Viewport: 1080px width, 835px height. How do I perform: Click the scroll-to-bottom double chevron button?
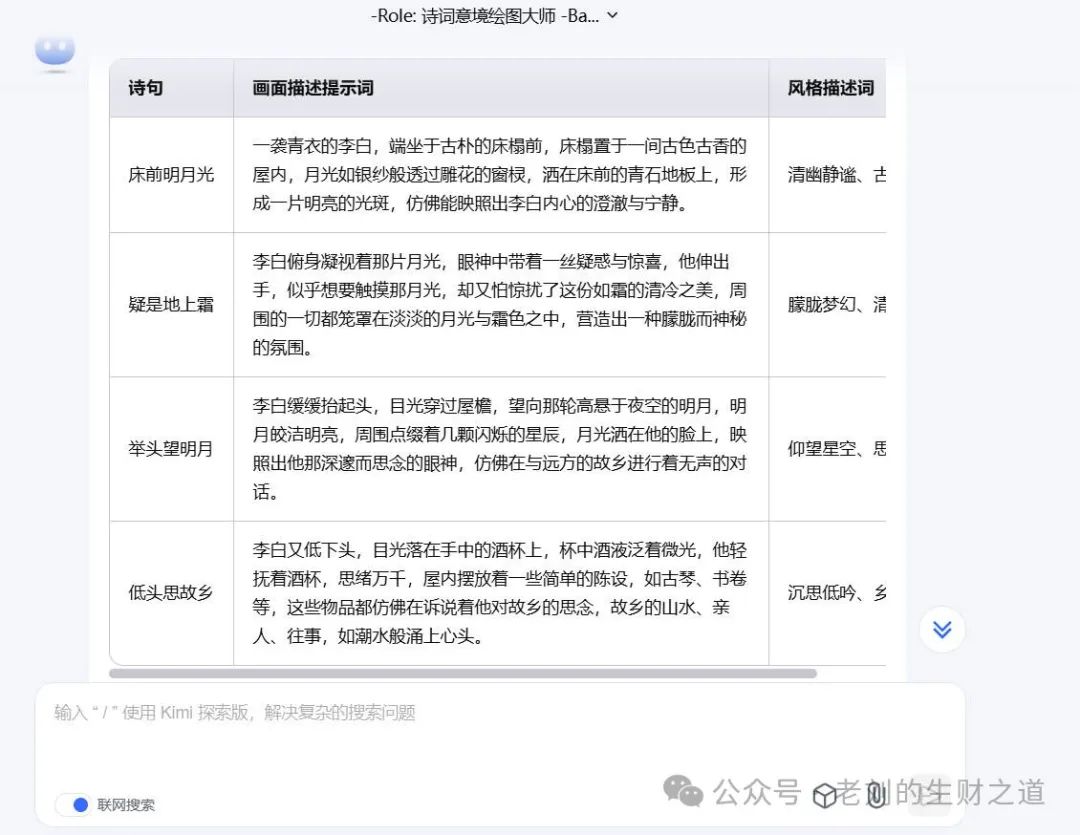pyautogui.click(x=942, y=629)
